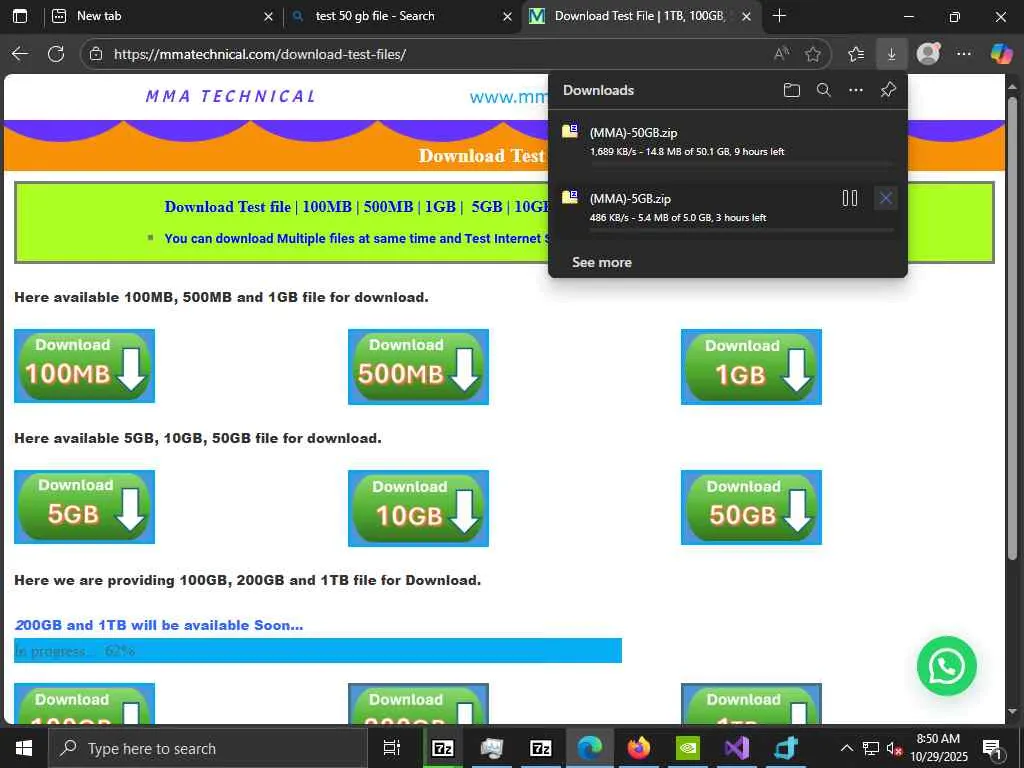Reload the current page
Viewport: 1024px width, 768px height.
[56, 54]
